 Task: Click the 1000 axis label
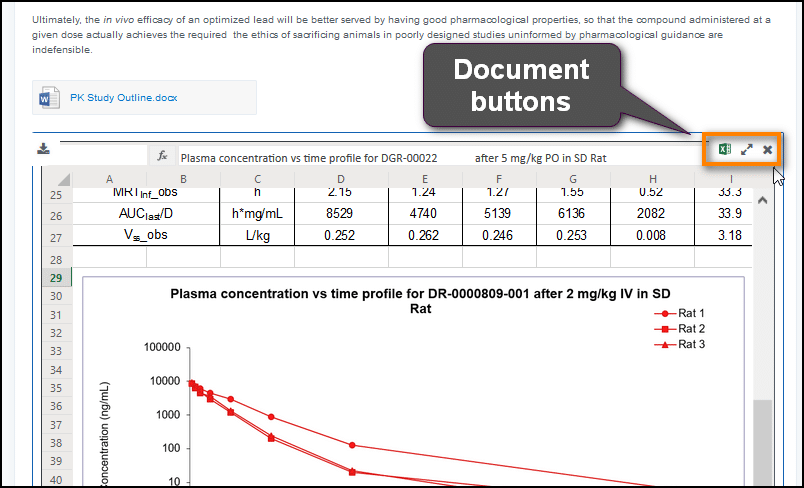[167, 415]
